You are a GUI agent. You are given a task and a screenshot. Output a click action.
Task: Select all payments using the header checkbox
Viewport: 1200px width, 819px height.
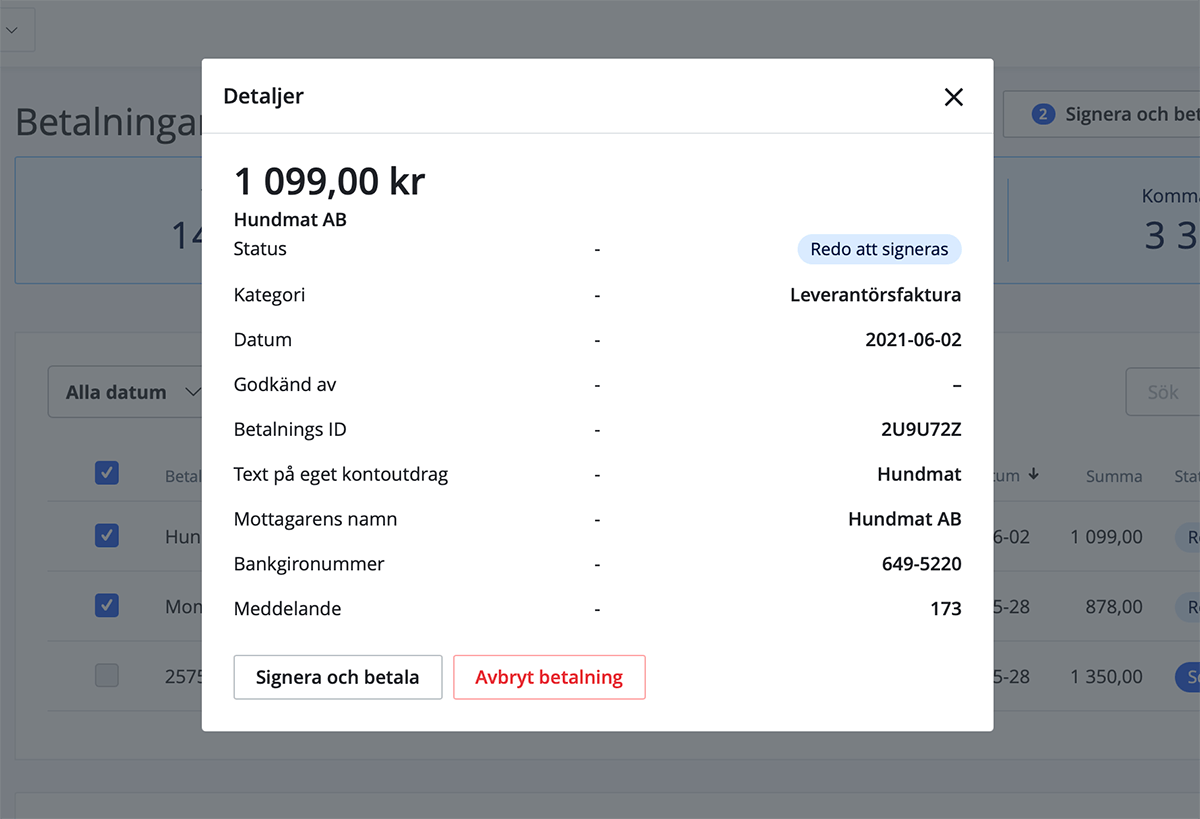pyautogui.click(x=107, y=472)
